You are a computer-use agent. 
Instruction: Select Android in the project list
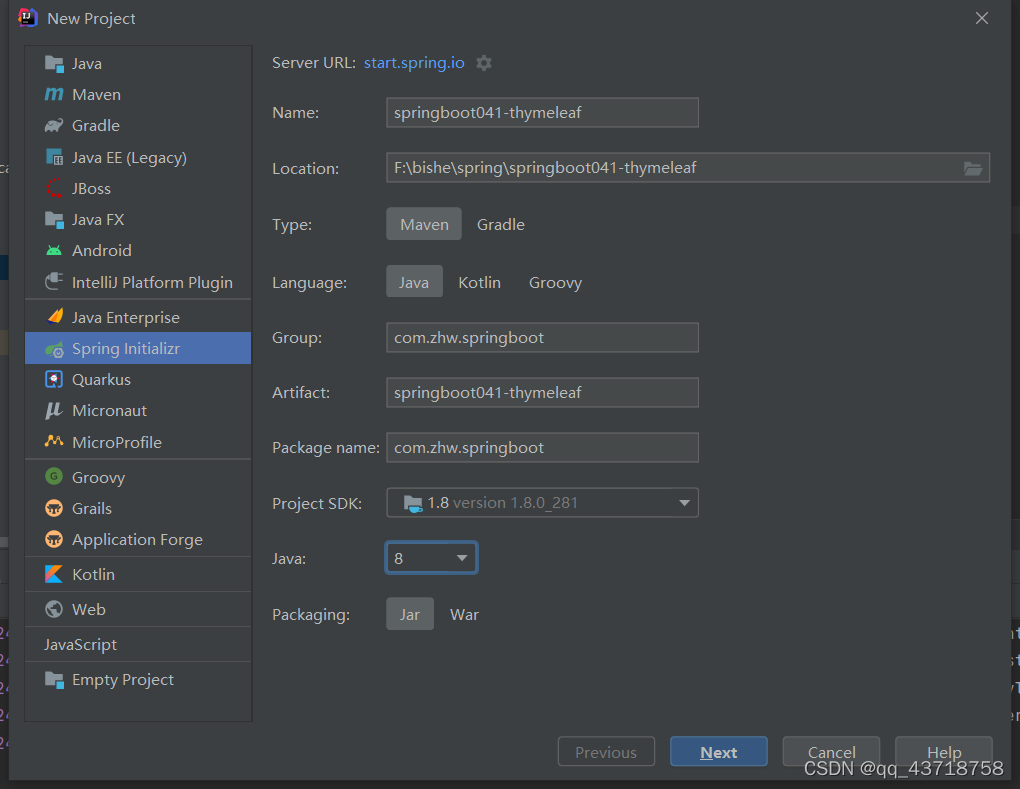coord(138,250)
